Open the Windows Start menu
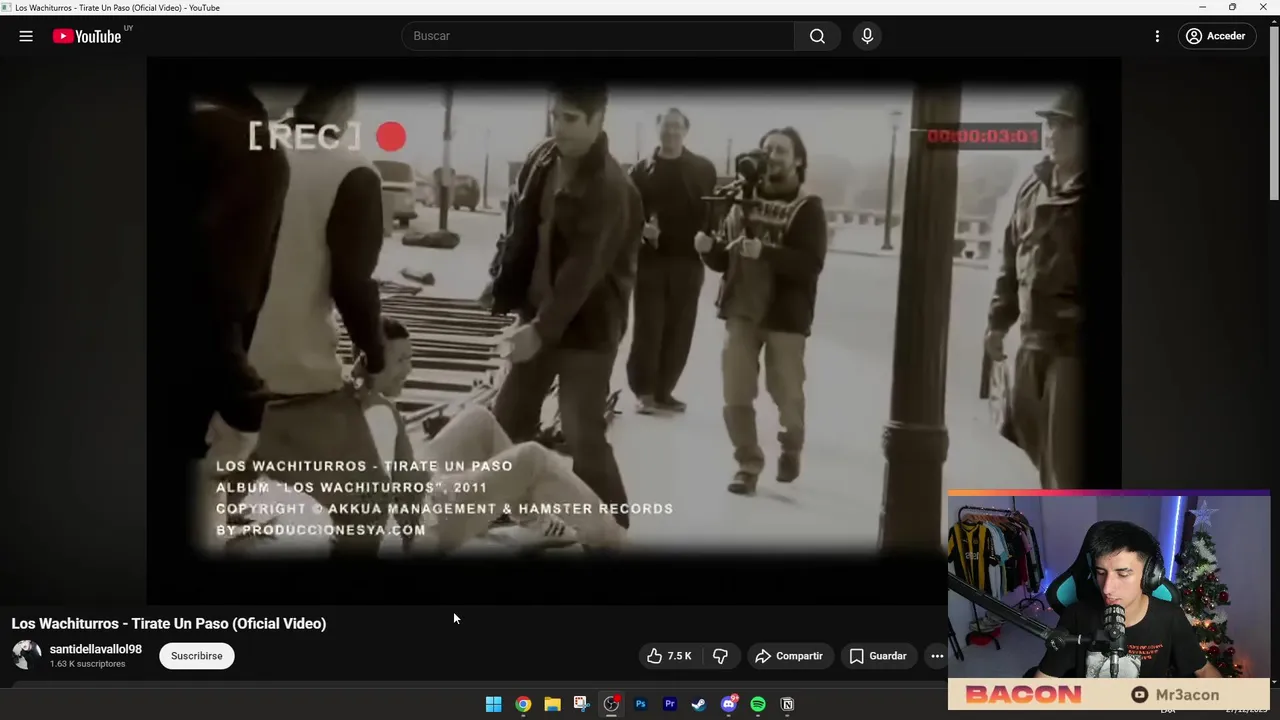The height and width of the screenshot is (720, 1280). click(x=493, y=704)
